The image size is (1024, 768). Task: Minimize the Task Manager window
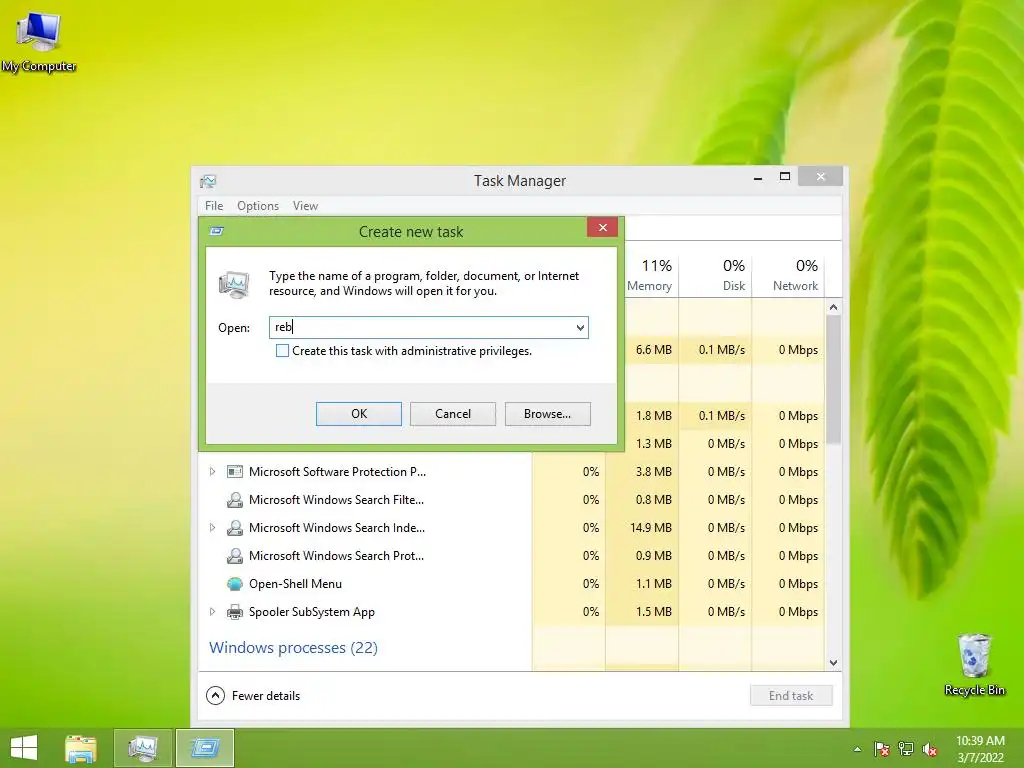[x=758, y=177]
